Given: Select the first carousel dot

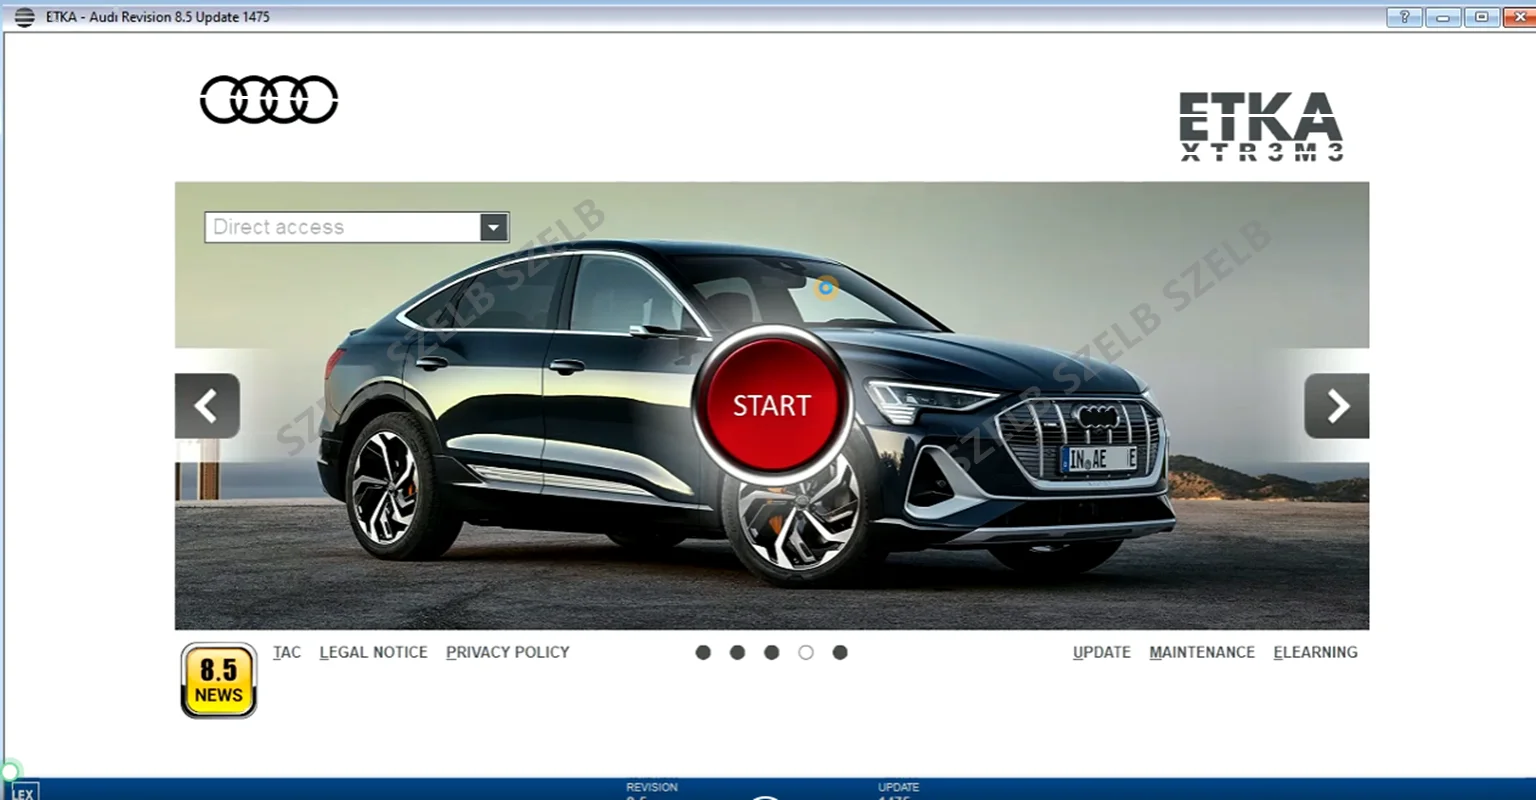Looking at the screenshot, I should [x=703, y=652].
